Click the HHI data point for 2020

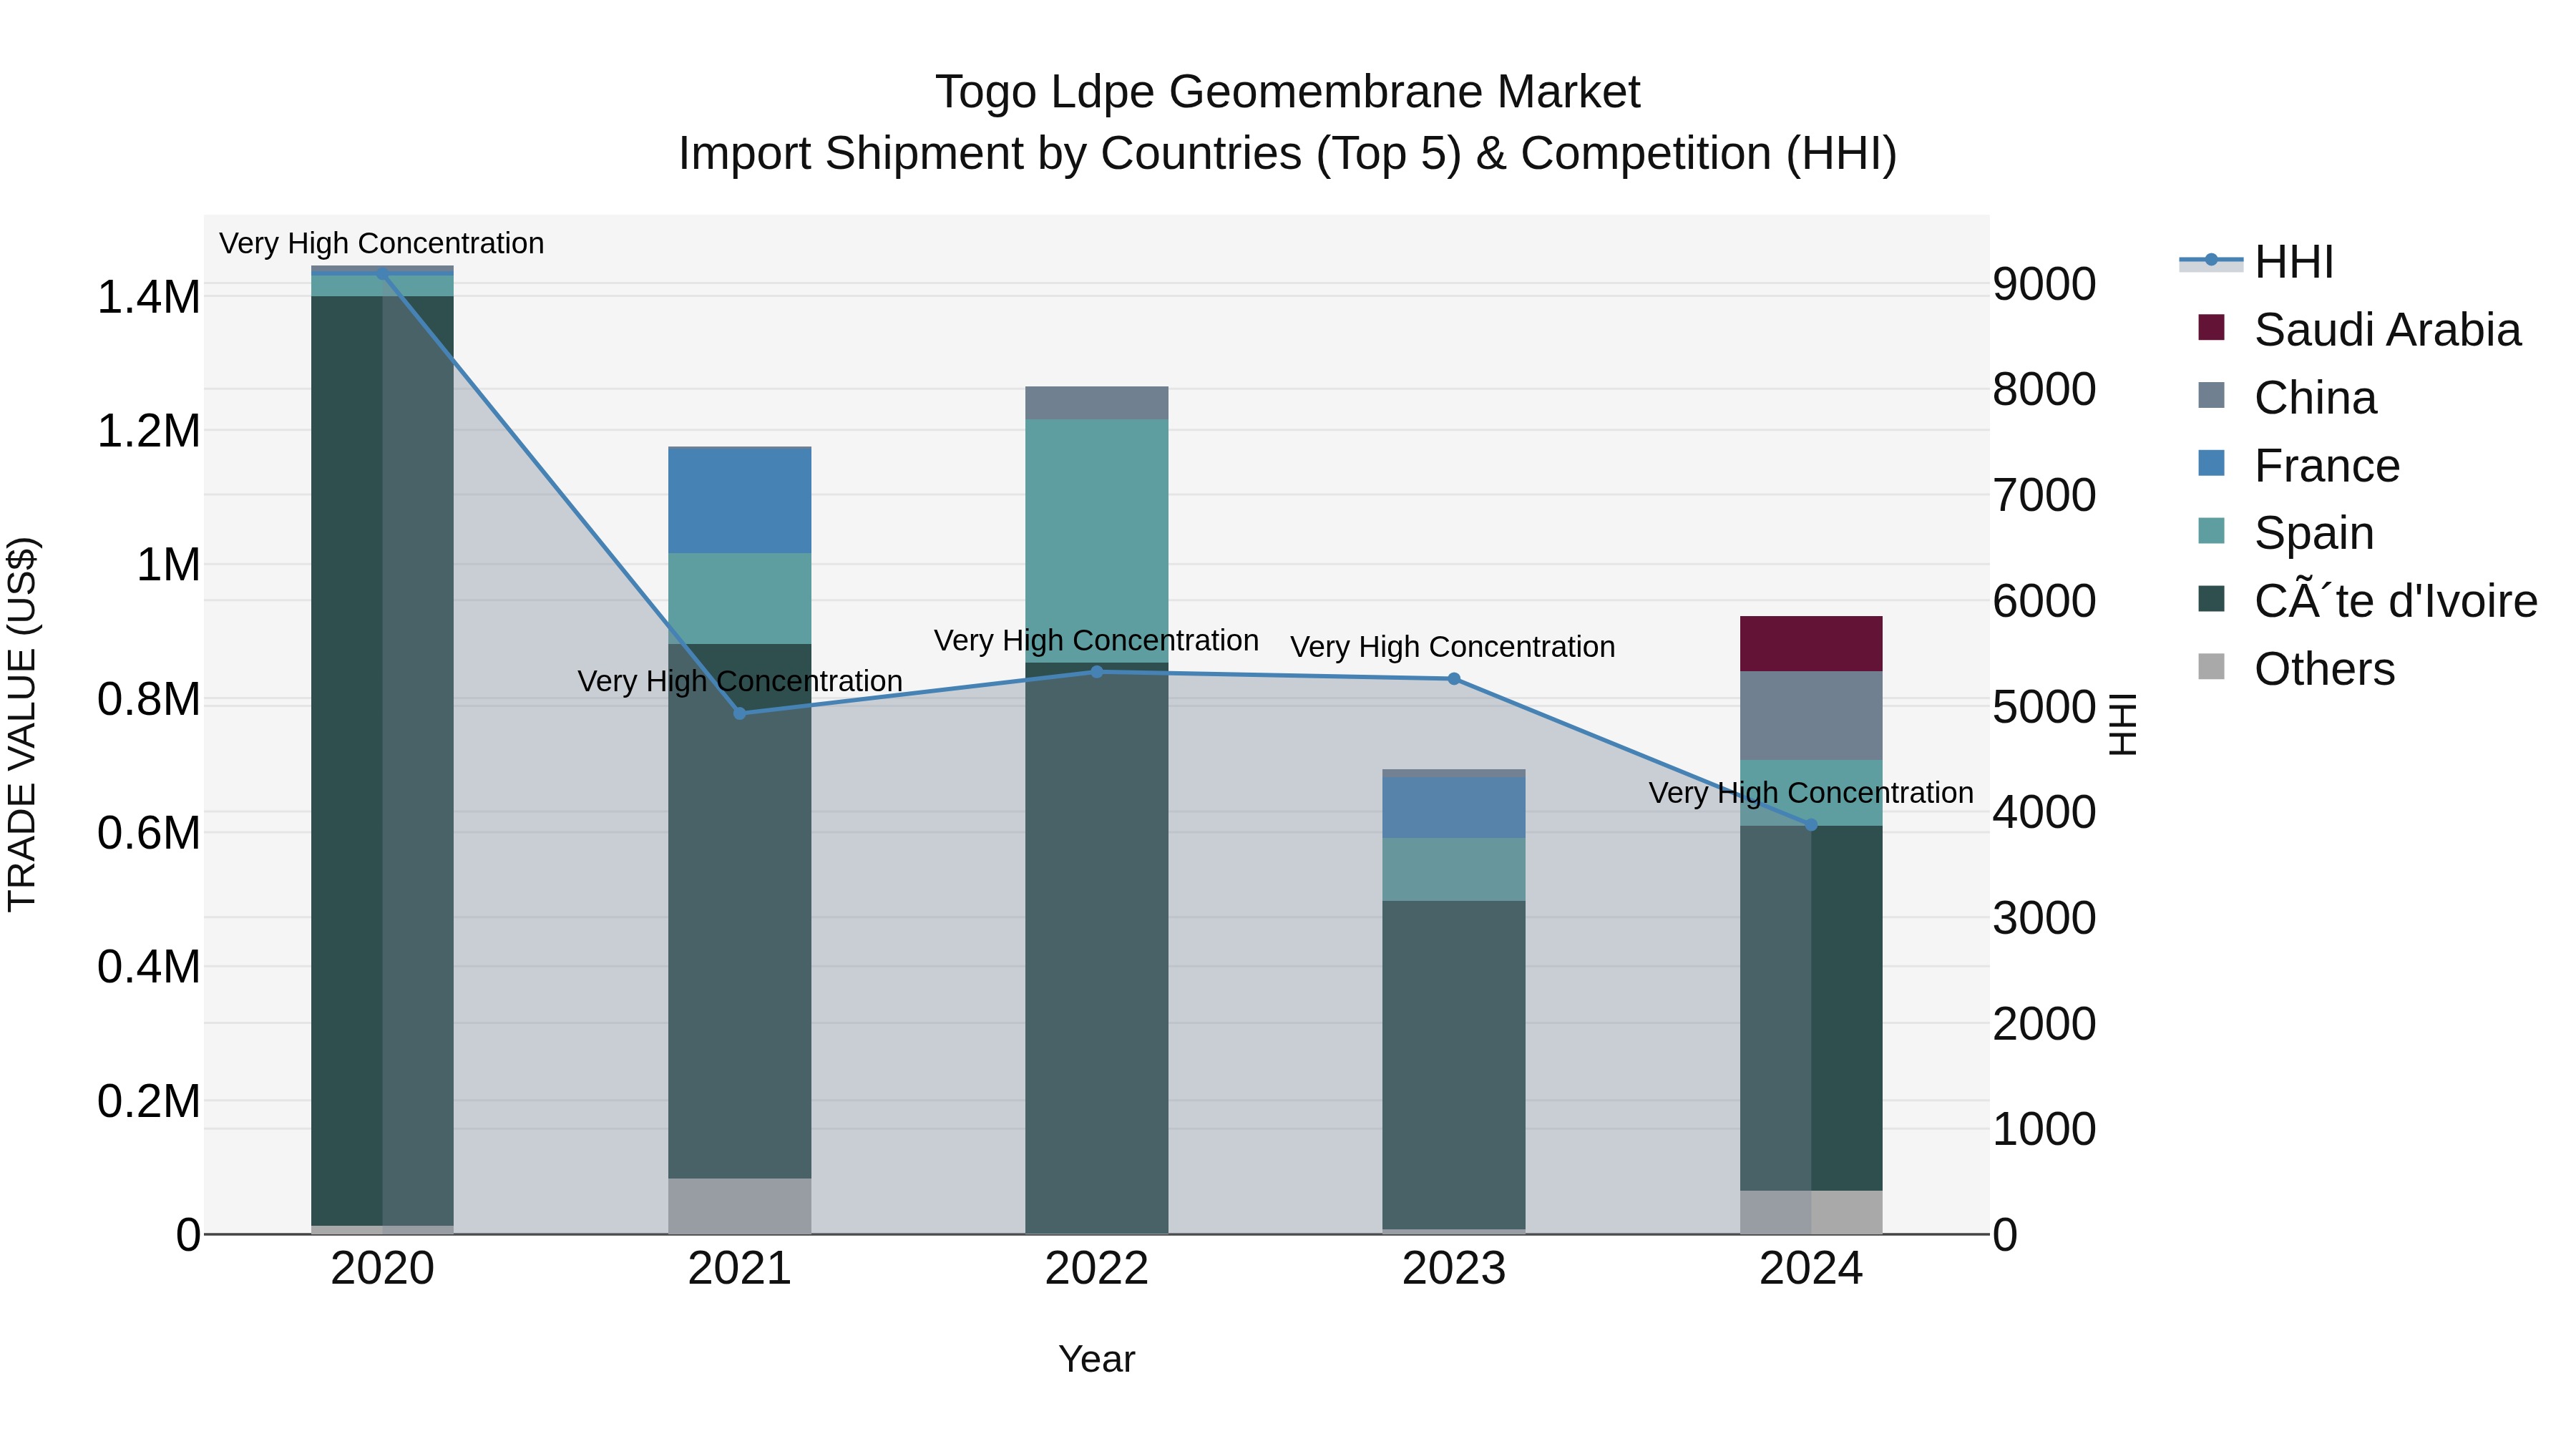click(382, 273)
